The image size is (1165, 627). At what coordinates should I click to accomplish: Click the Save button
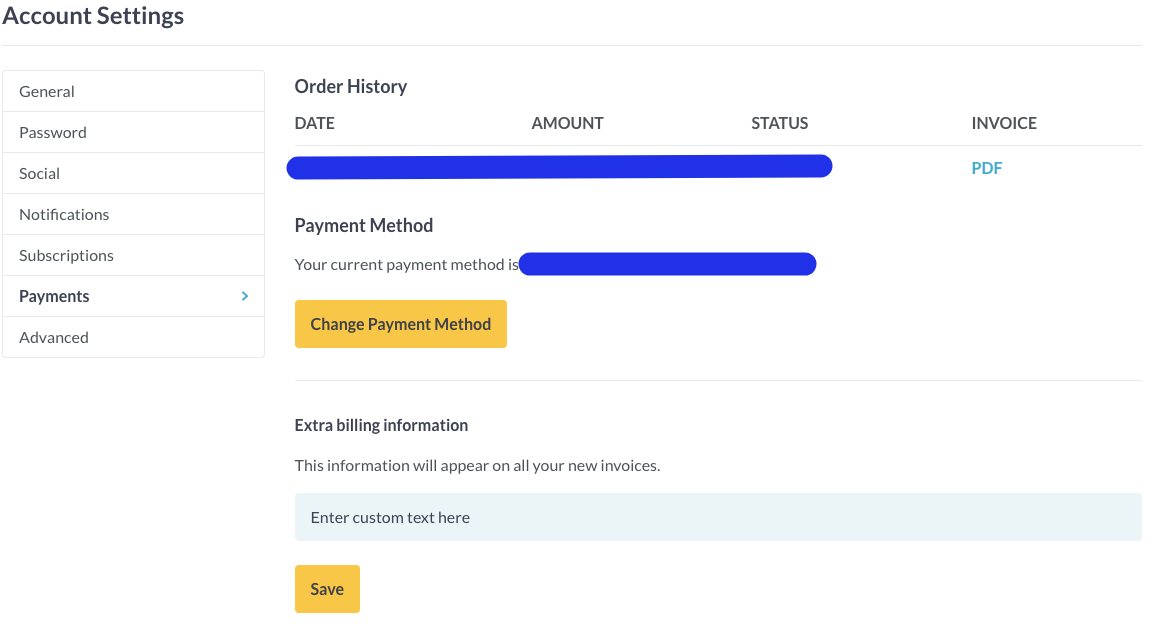[327, 589]
